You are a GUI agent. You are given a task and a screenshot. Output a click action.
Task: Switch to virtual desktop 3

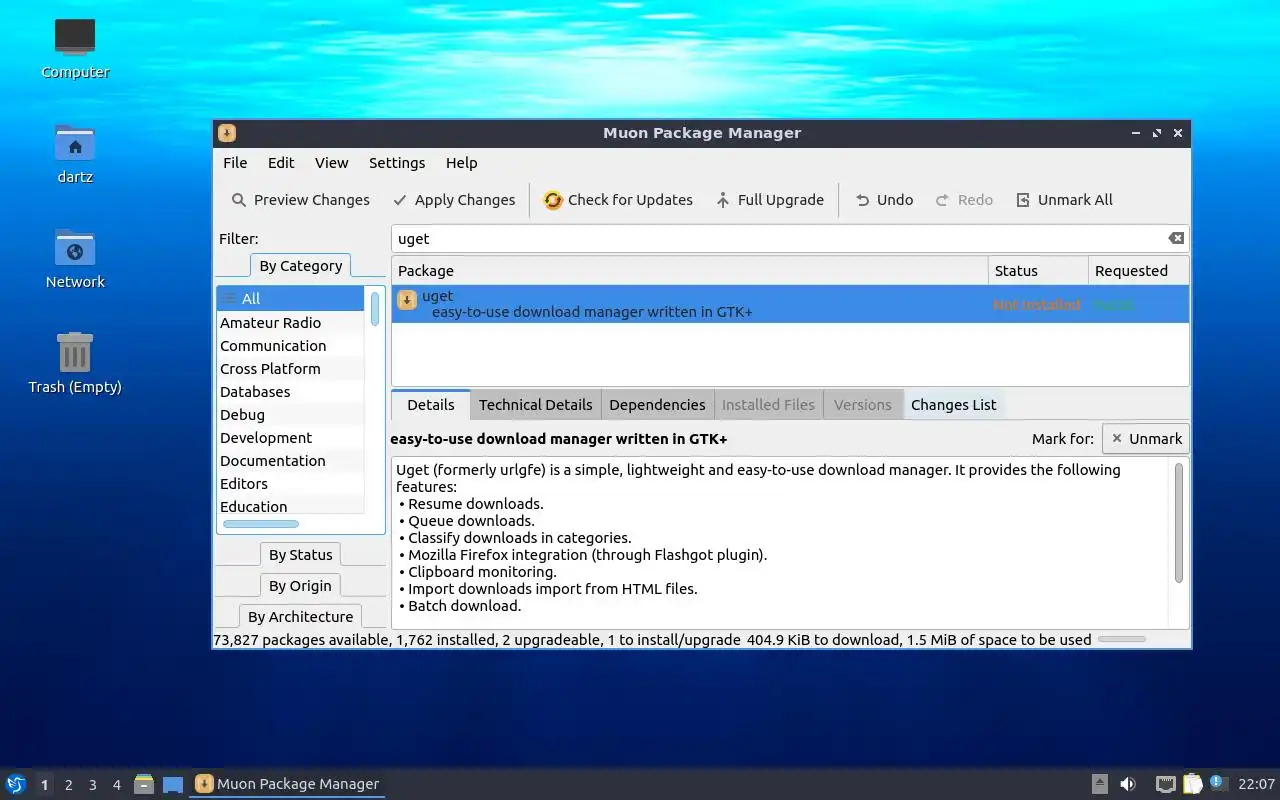92,785
